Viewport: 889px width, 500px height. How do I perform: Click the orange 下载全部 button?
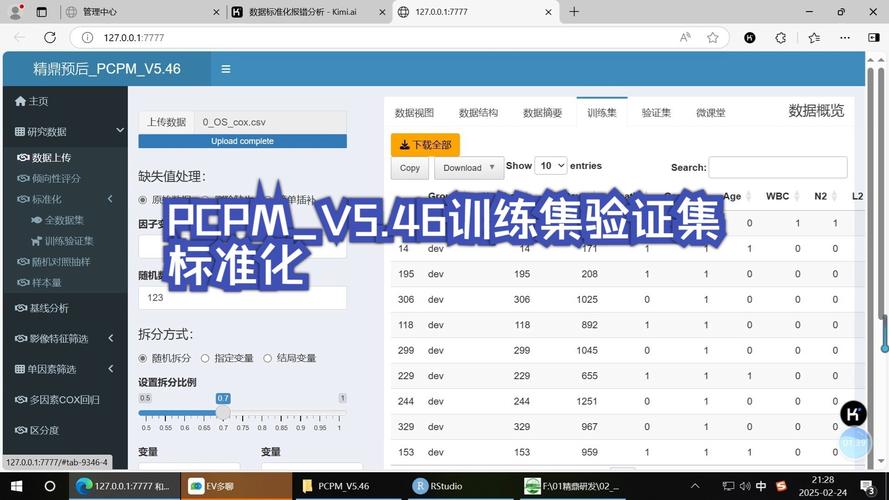point(425,145)
